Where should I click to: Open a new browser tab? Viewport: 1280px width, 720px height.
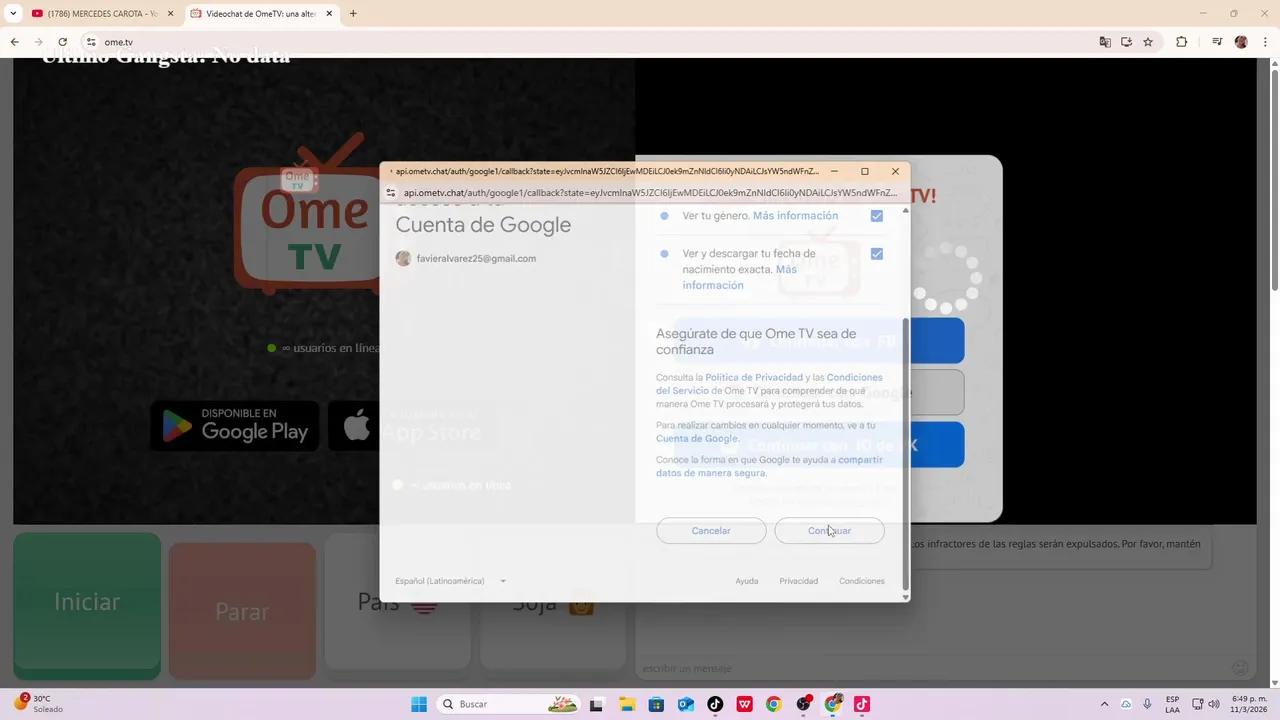click(353, 14)
